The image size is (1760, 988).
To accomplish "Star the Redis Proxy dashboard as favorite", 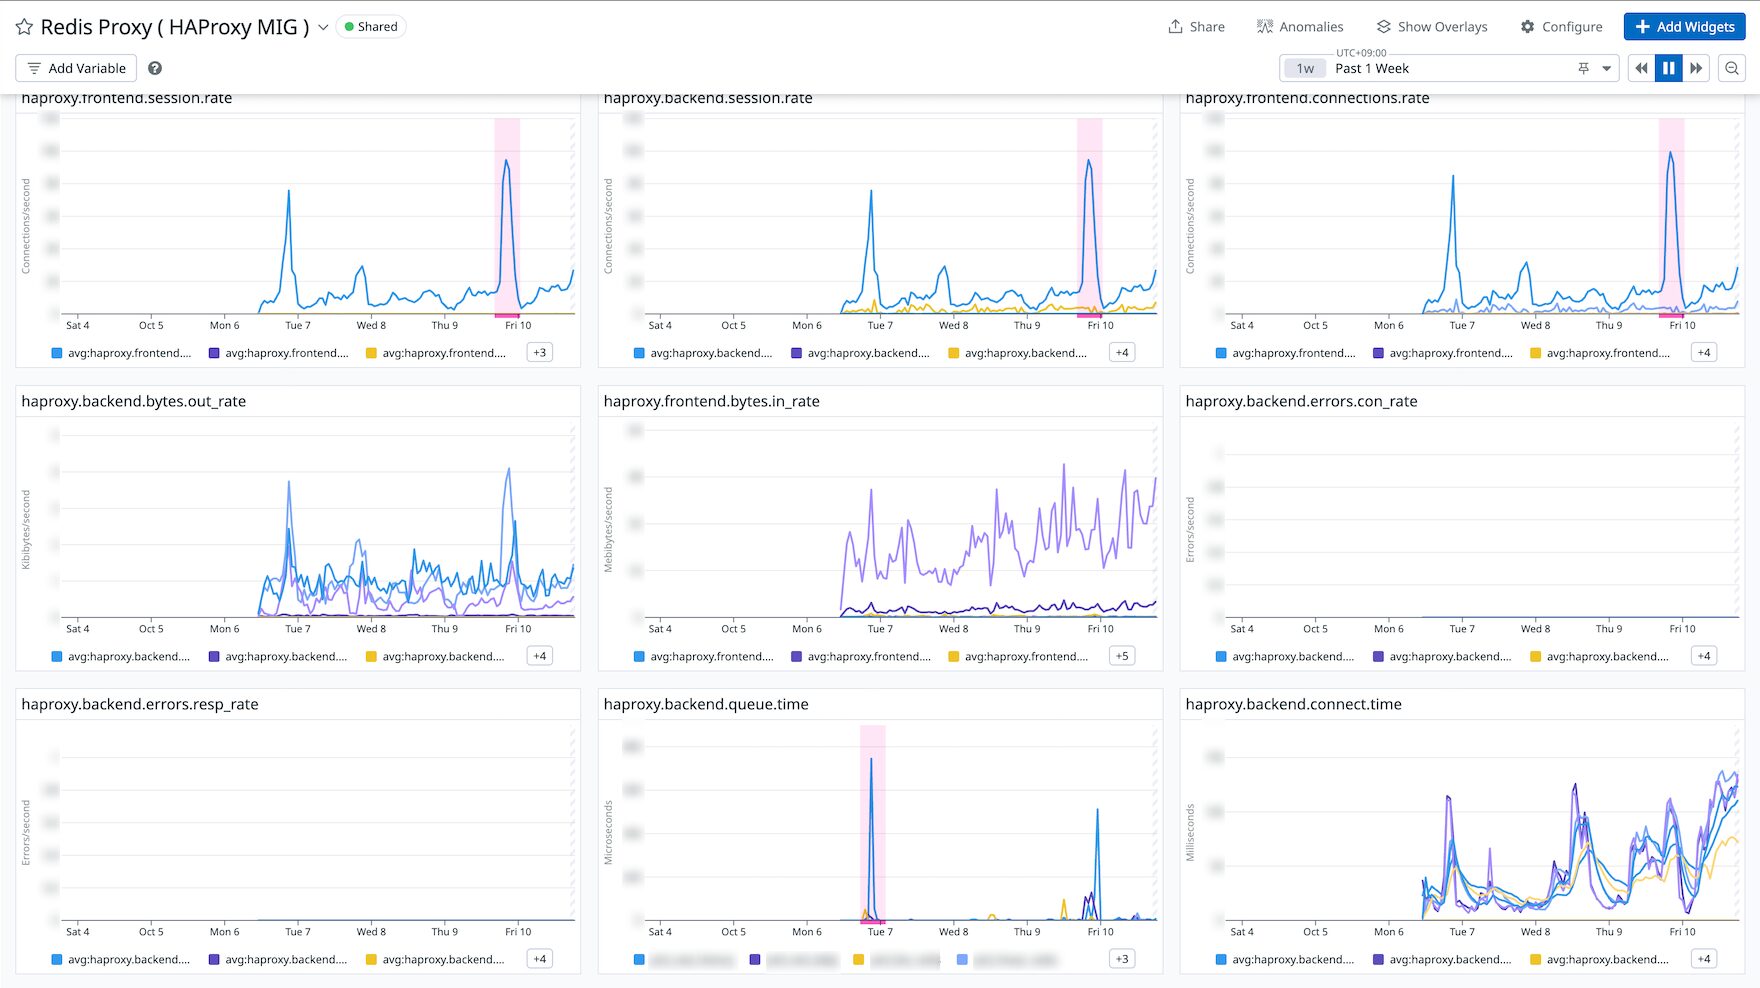I will click(24, 27).
